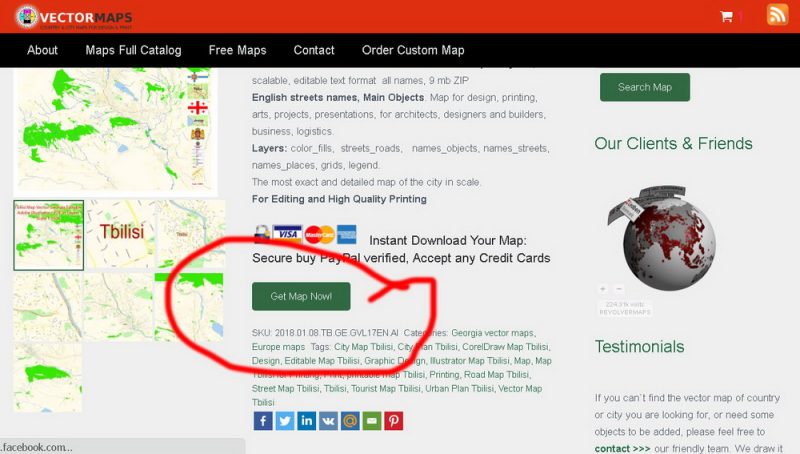800x454 pixels.
Task: Share page via VK icon
Action: [328, 421]
